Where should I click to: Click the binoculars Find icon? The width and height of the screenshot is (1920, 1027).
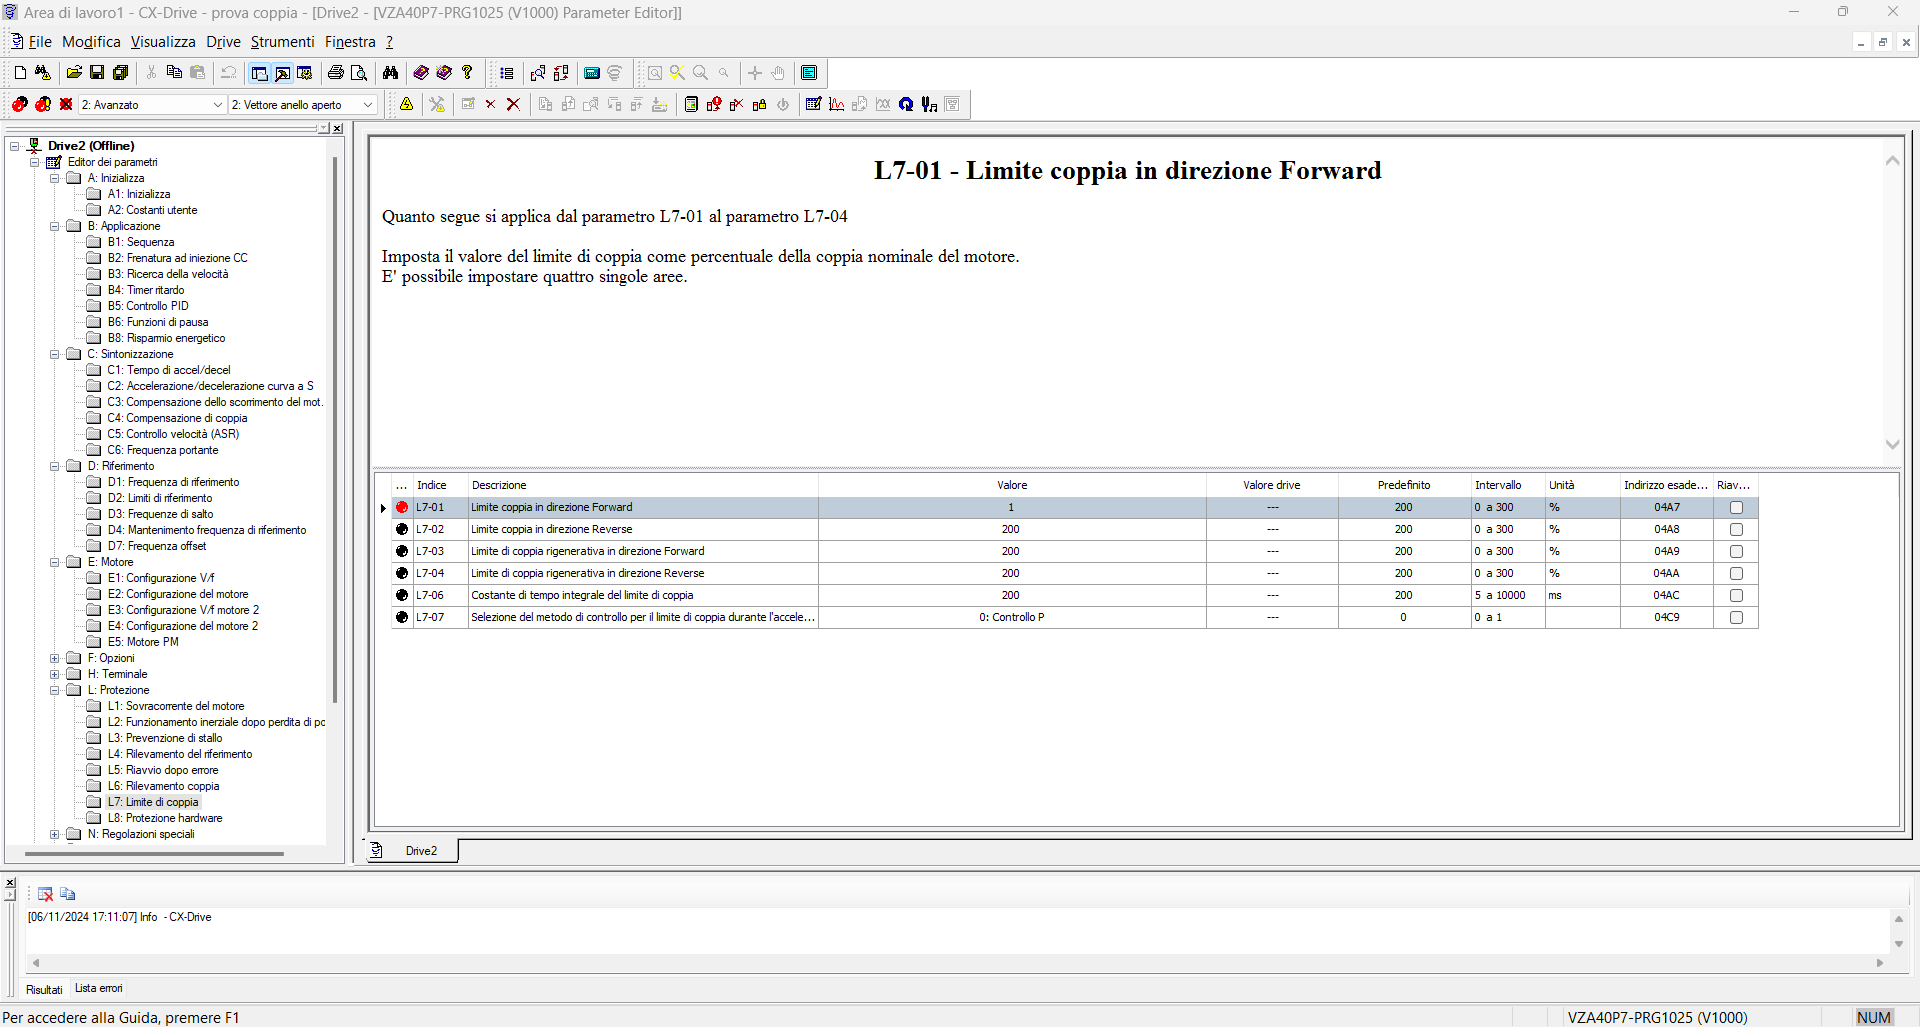click(x=390, y=73)
